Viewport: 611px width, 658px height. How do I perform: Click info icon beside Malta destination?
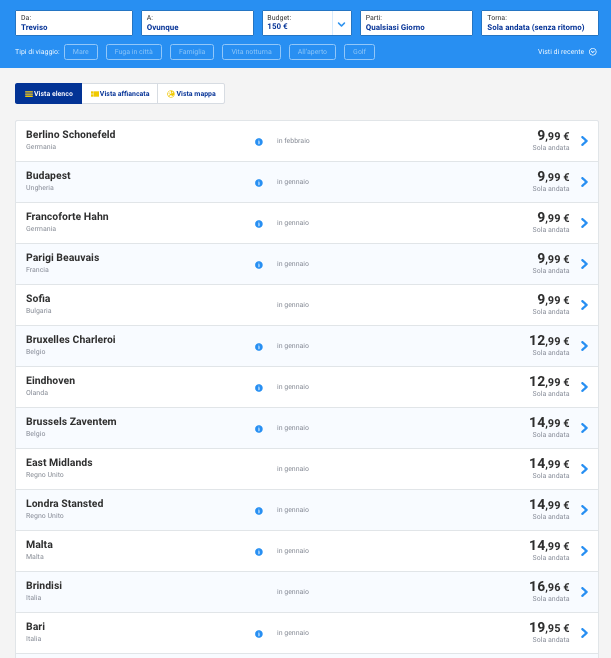[x=258, y=552]
